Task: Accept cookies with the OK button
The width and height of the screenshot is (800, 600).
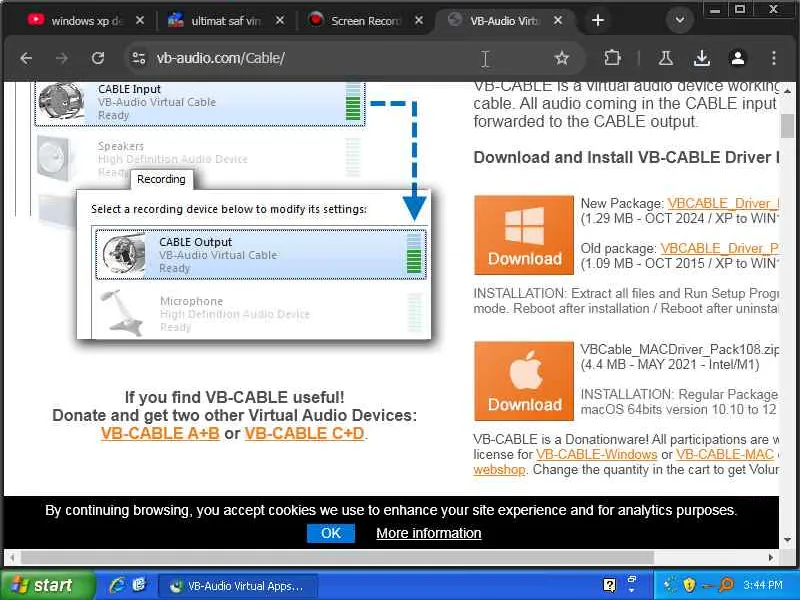Action: pos(331,533)
